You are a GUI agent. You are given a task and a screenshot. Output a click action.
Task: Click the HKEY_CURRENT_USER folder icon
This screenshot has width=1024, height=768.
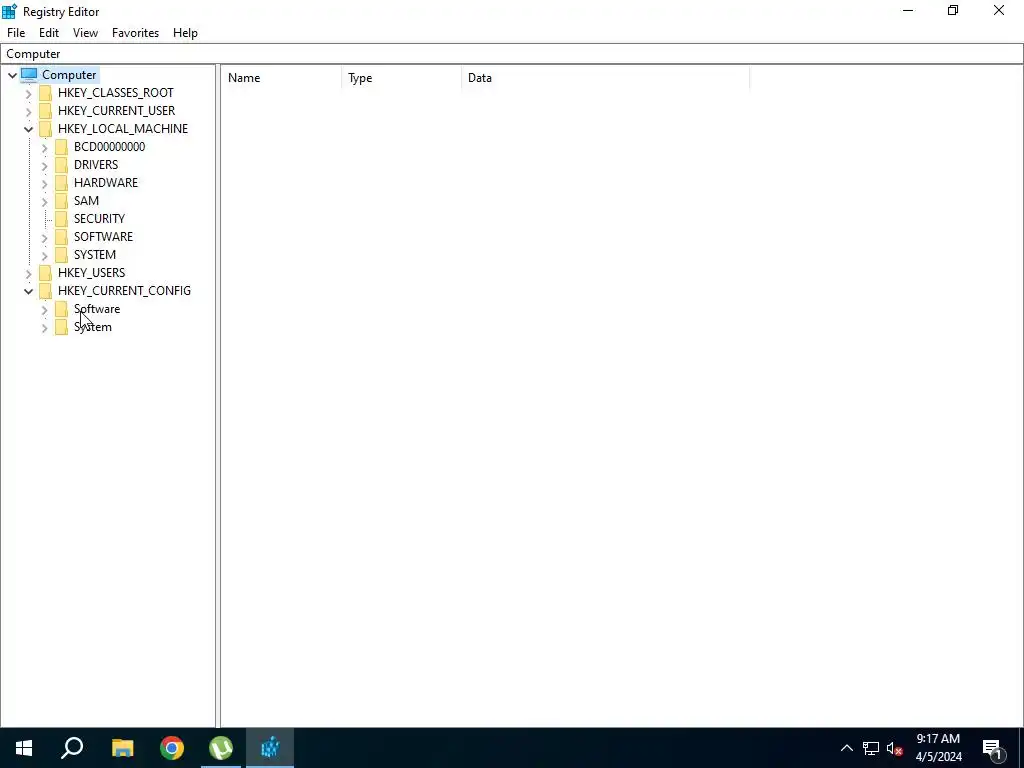click(46, 111)
